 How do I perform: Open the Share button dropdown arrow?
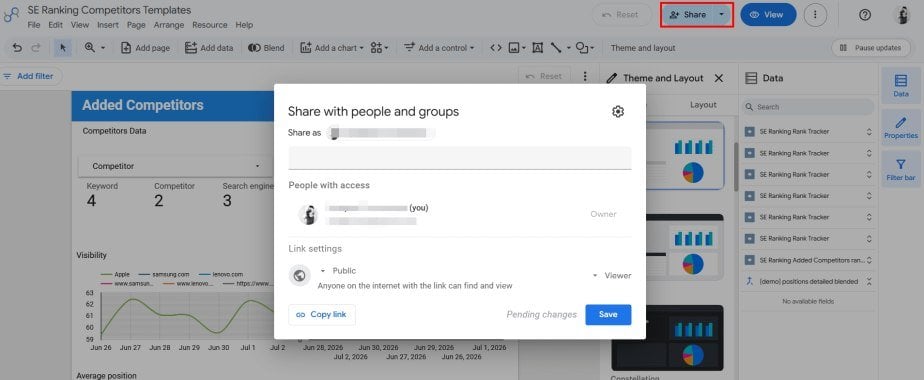coord(722,15)
